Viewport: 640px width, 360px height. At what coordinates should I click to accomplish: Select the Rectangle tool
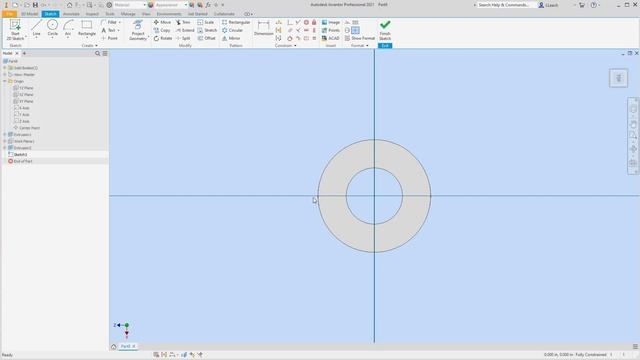tap(87, 29)
